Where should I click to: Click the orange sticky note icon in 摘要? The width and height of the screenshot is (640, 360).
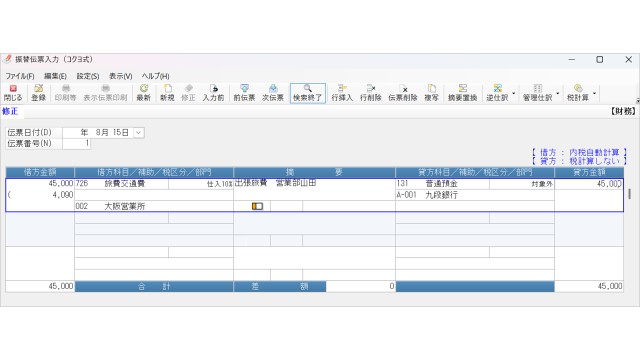(x=257, y=206)
